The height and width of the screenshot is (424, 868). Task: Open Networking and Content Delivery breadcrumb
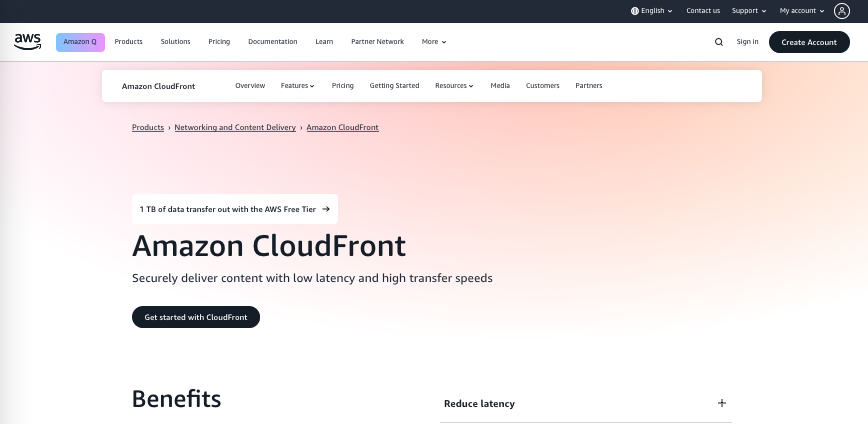tap(235, 127)
